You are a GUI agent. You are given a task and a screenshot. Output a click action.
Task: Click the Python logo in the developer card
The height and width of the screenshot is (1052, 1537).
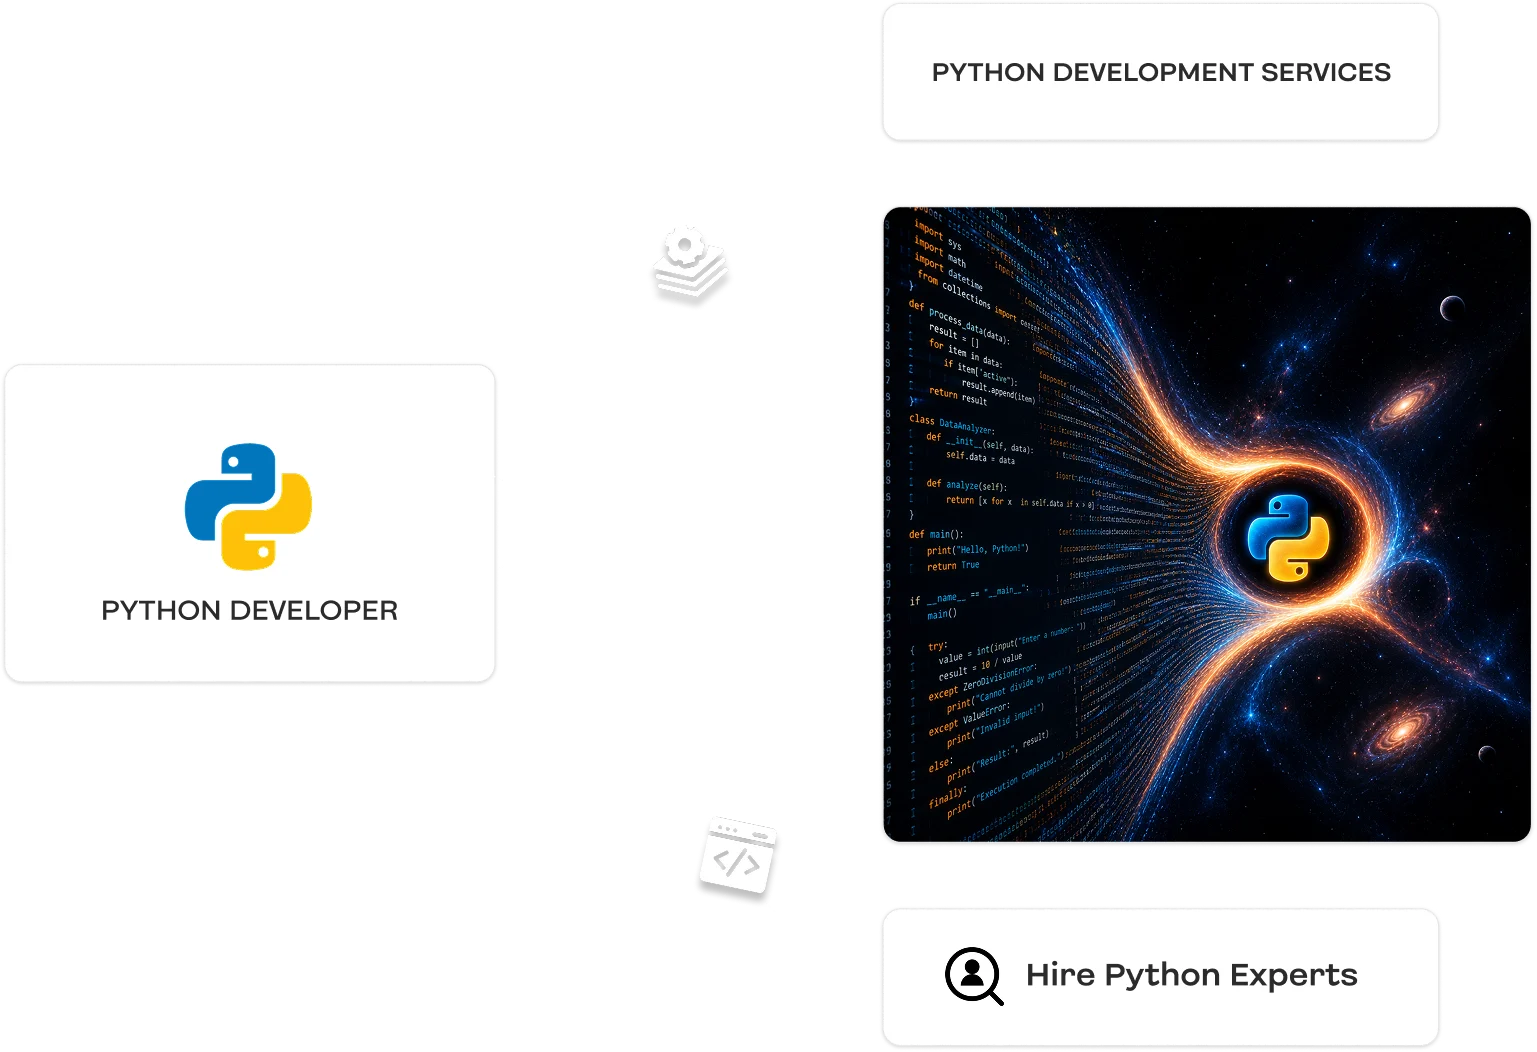coord(248,507)
